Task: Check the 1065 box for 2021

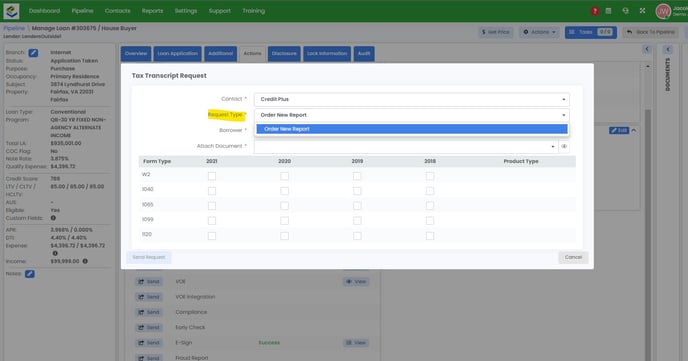Action: (x=212, y=206)
